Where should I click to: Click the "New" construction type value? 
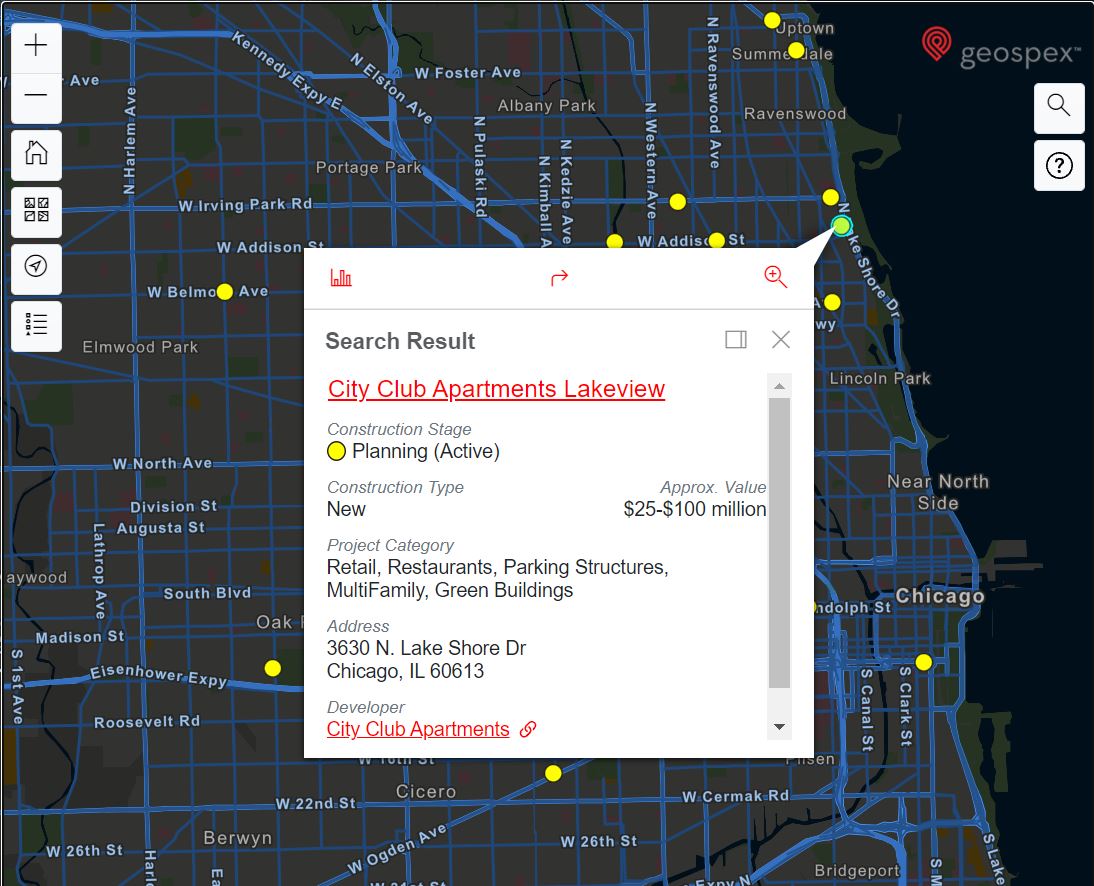(346, 509)
